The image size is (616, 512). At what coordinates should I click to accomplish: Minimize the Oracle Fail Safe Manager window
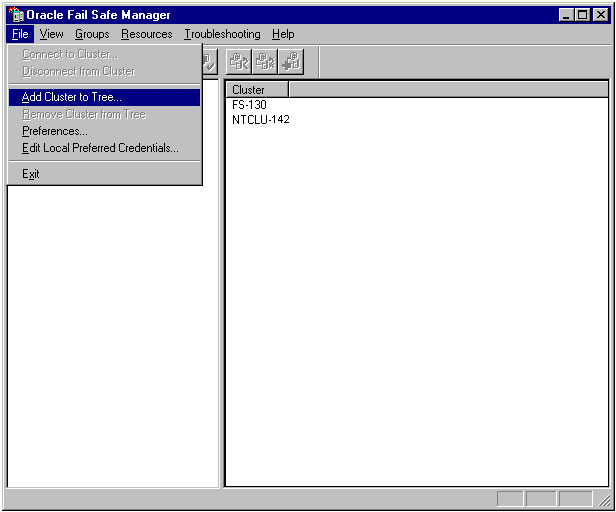566,15
